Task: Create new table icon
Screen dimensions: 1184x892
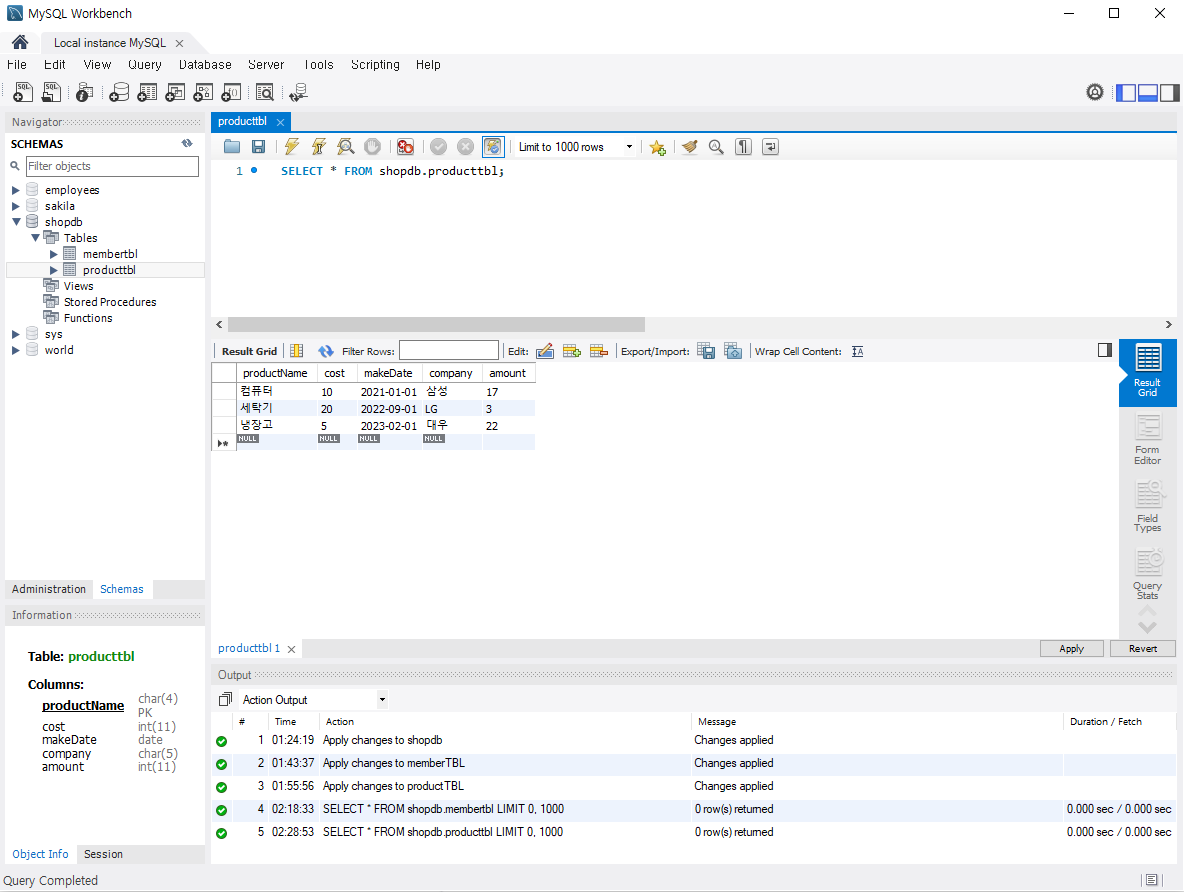Action: coord(147,92)
